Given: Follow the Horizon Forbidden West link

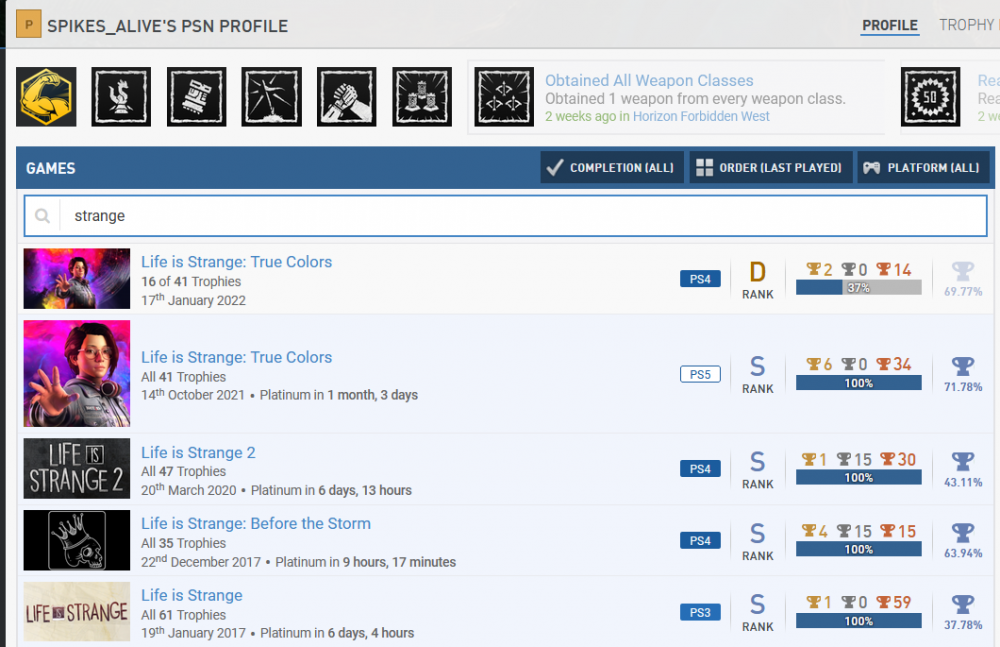Looking at the screenshot, I should coord(701,116).
